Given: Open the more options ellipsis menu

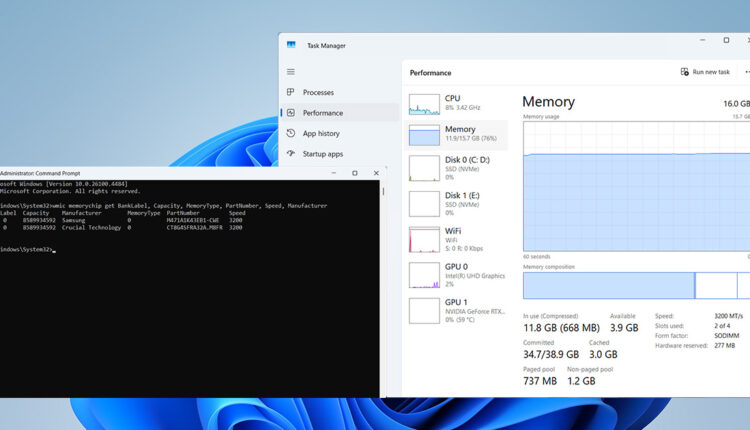Looking at the screenshot, I should [x=746, y=72].
